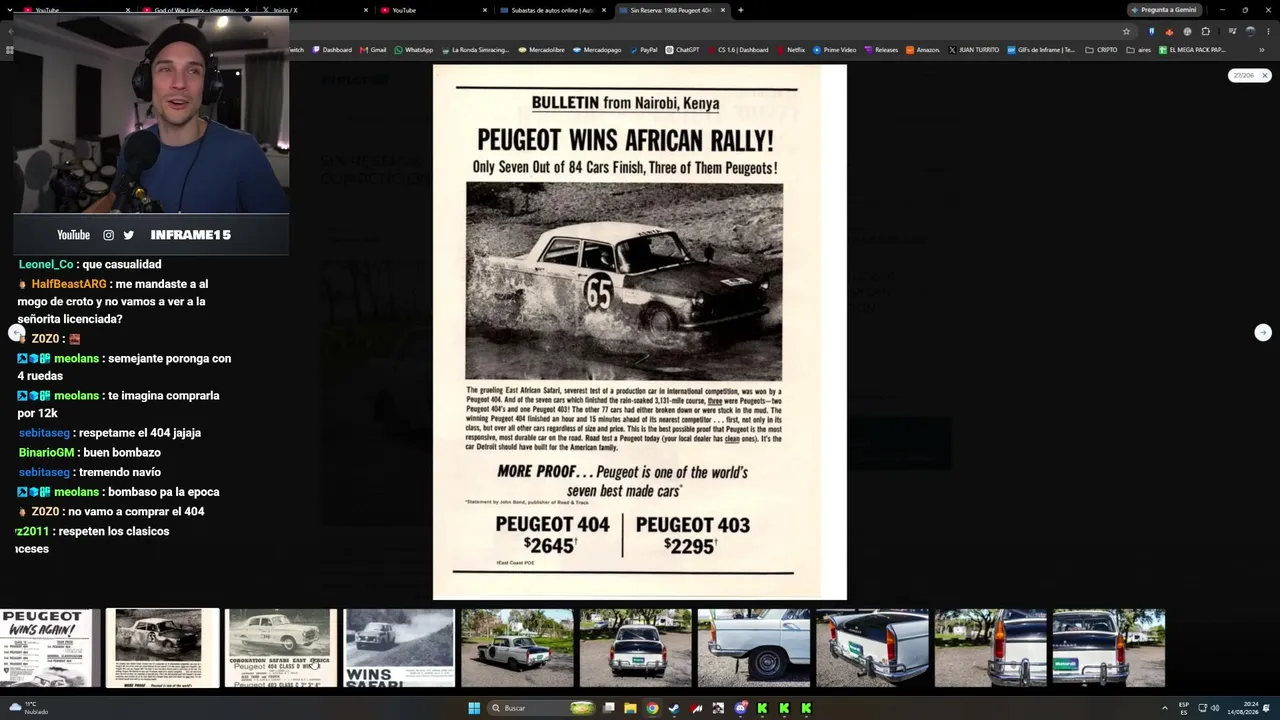
Task: Open Steam from the taskbar
Action: [x=674, y=708]
